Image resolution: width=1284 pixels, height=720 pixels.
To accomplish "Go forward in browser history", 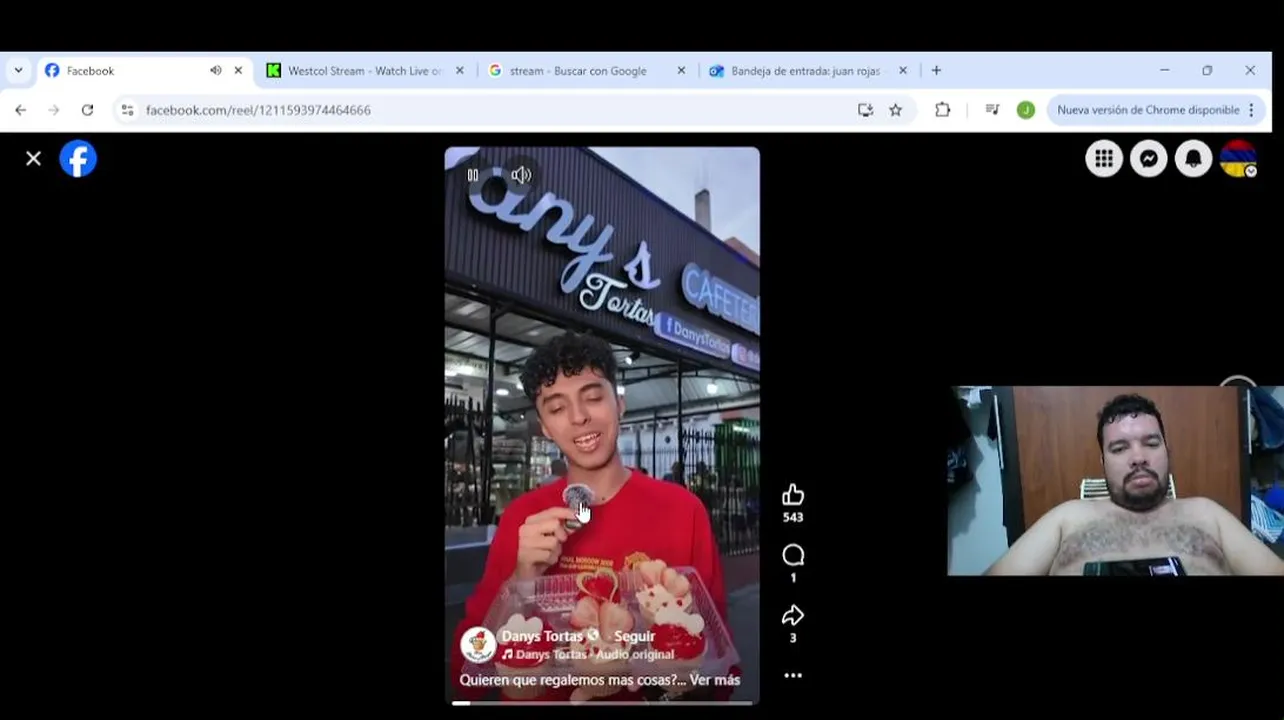I will coord(54,110).
